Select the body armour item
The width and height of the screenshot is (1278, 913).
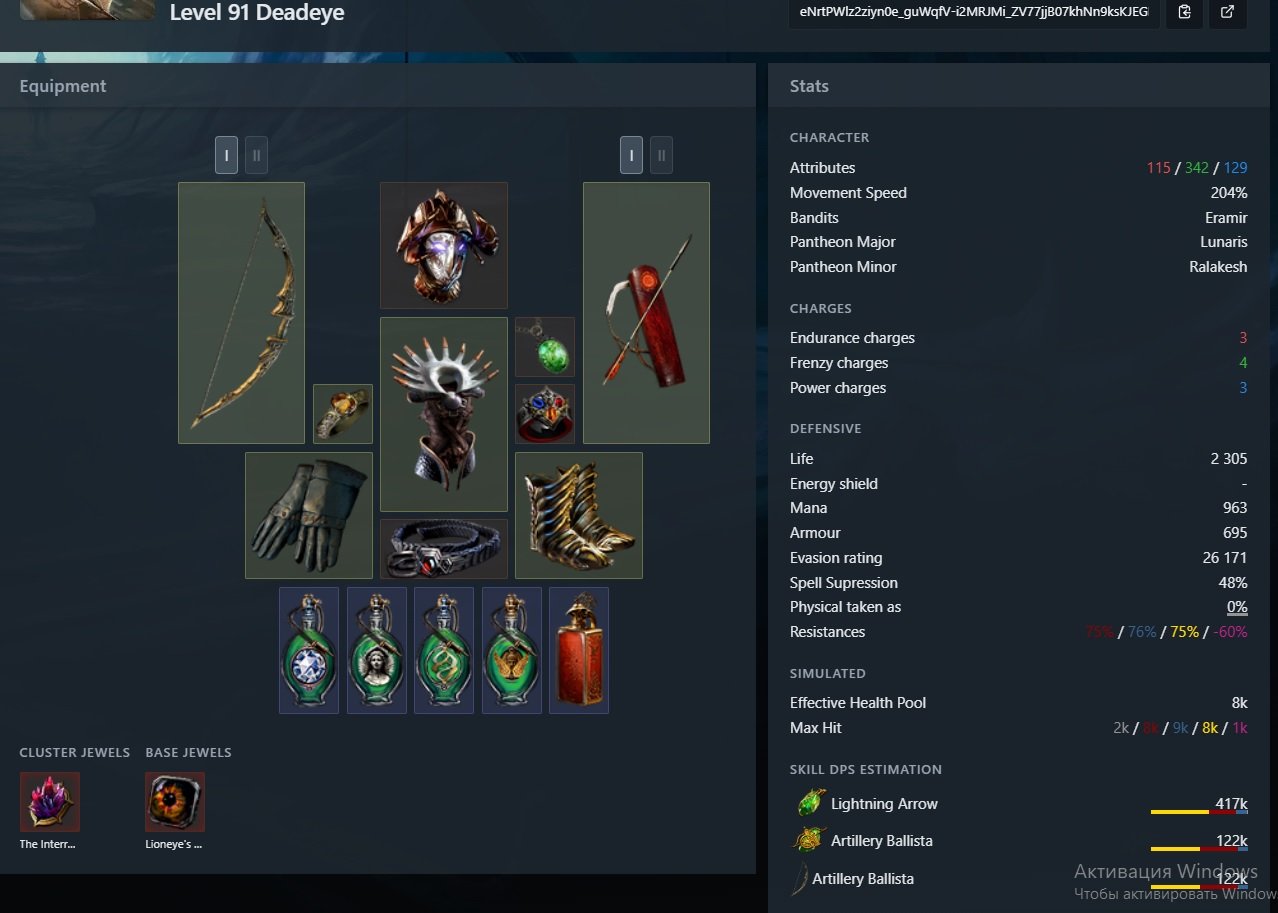click(444, 414)
